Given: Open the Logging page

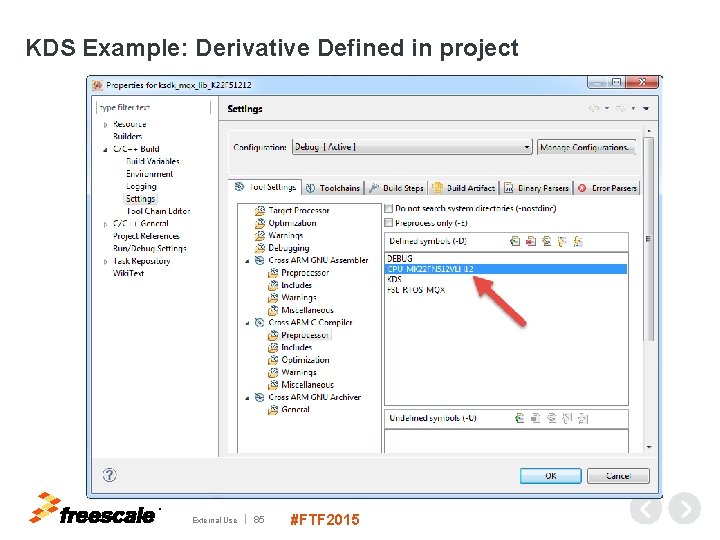Looking at the screenshot, I should click(x=141, y=186).
